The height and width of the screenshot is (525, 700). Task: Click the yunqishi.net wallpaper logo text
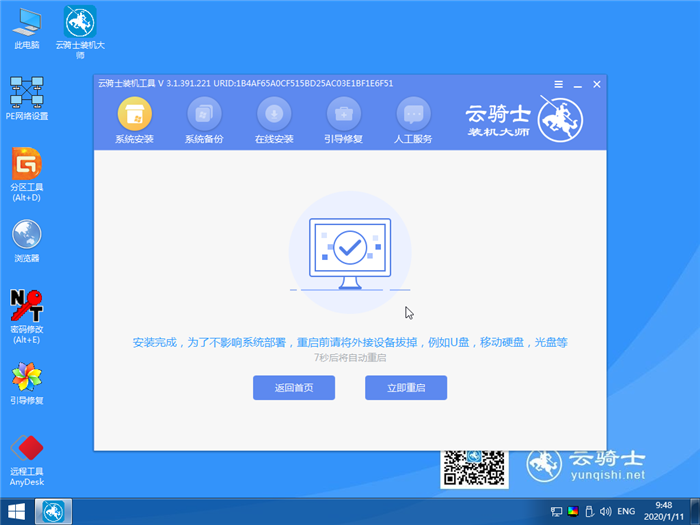tap(608, 475)
